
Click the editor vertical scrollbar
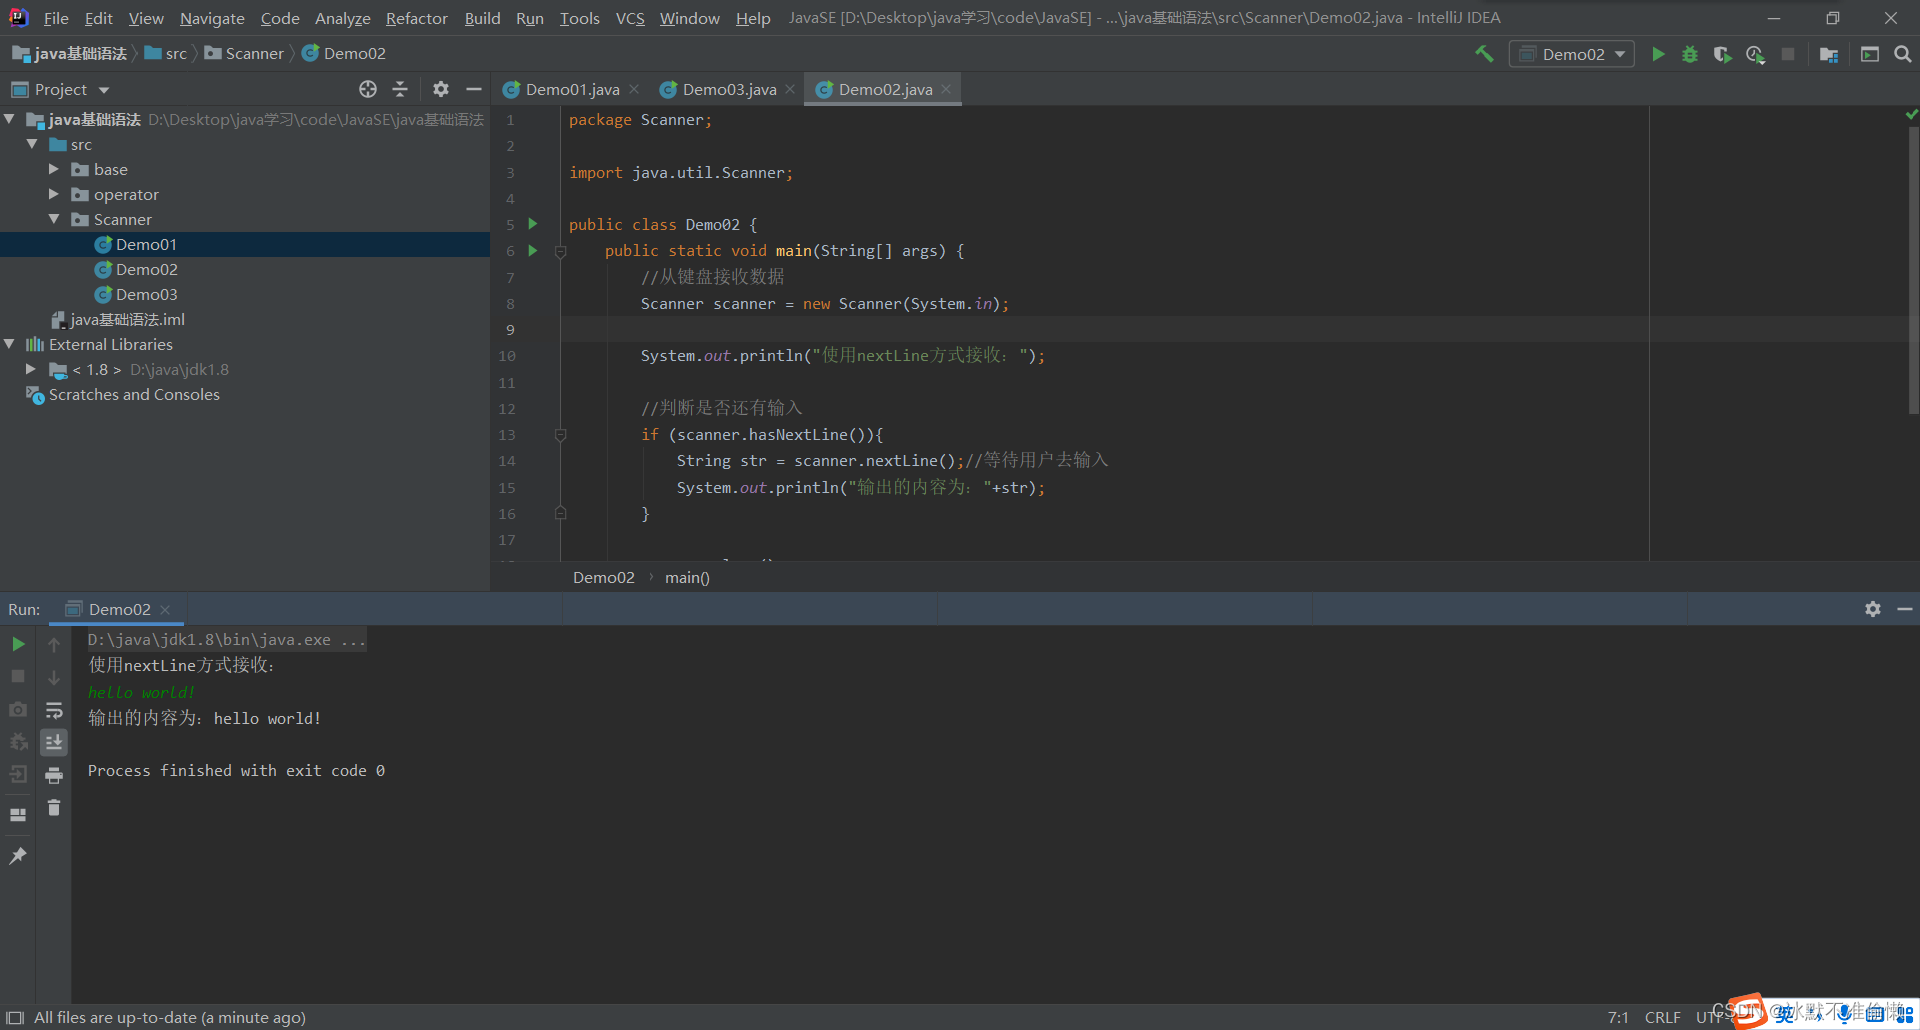(1913, 270)
